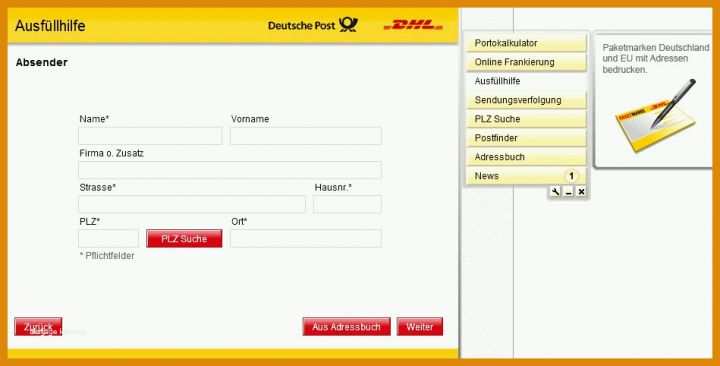Focus the Name input field
This screenshot has width=720, height=366.
pyautogui.click(x=150, y=136)
